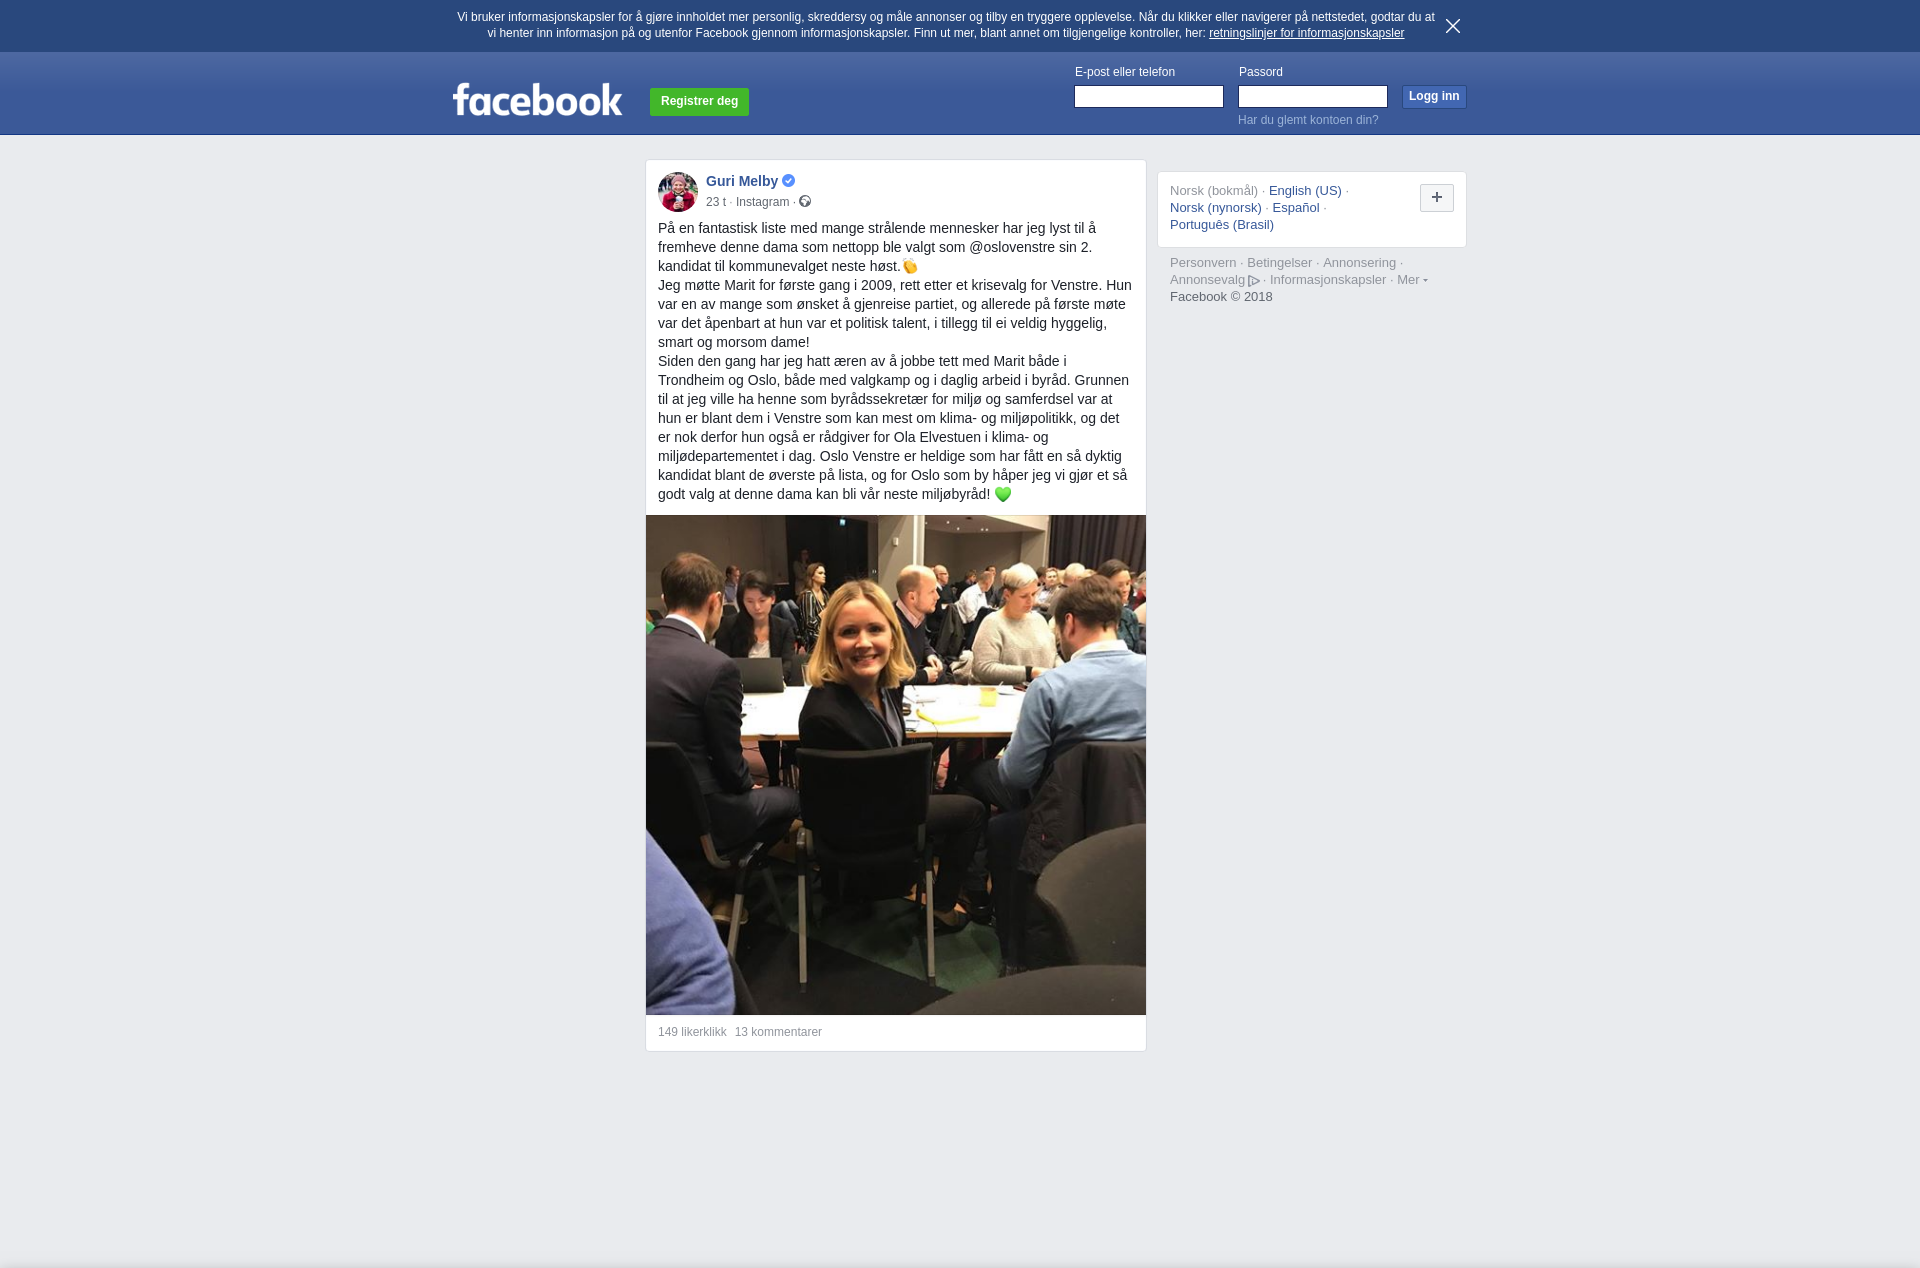Click the AdChoices triangle icon
The image size is (1920, 1268).
(x=1254, y=281)
